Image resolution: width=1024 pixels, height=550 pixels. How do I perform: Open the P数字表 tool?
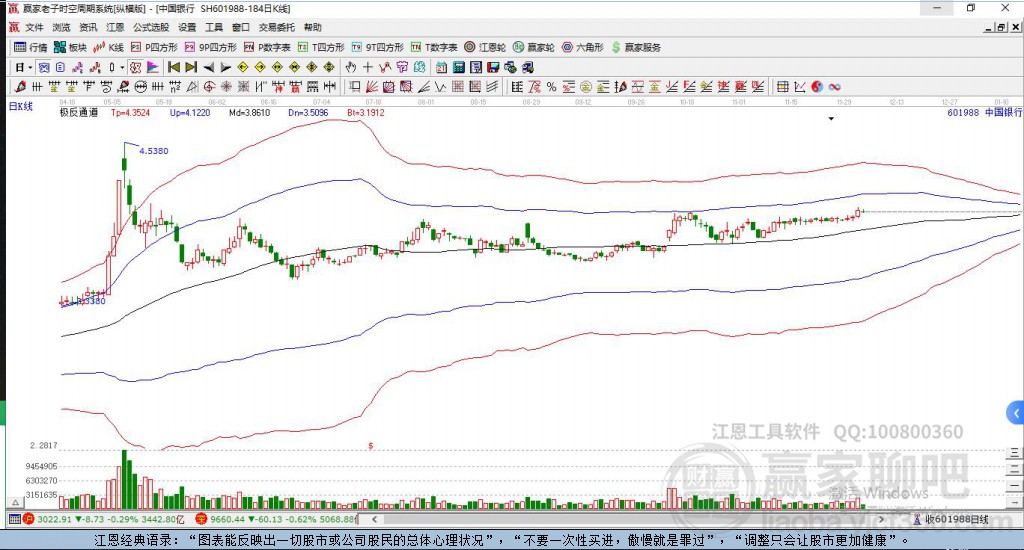point(267,47)
